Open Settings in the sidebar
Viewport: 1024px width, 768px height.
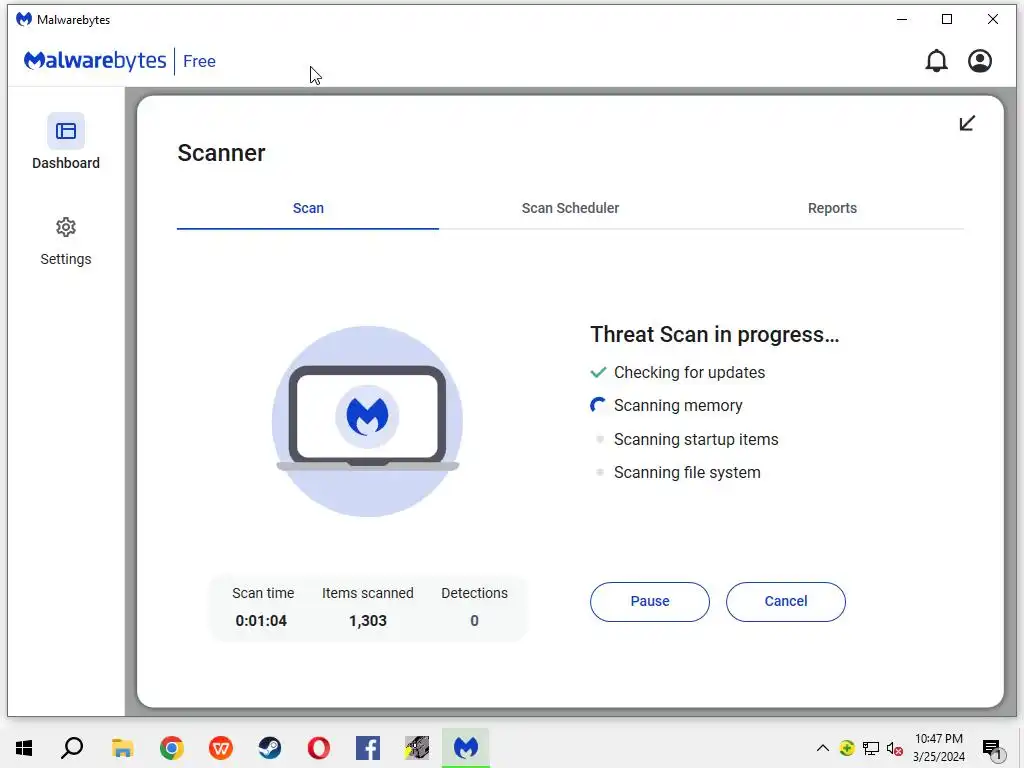point(66,242)
